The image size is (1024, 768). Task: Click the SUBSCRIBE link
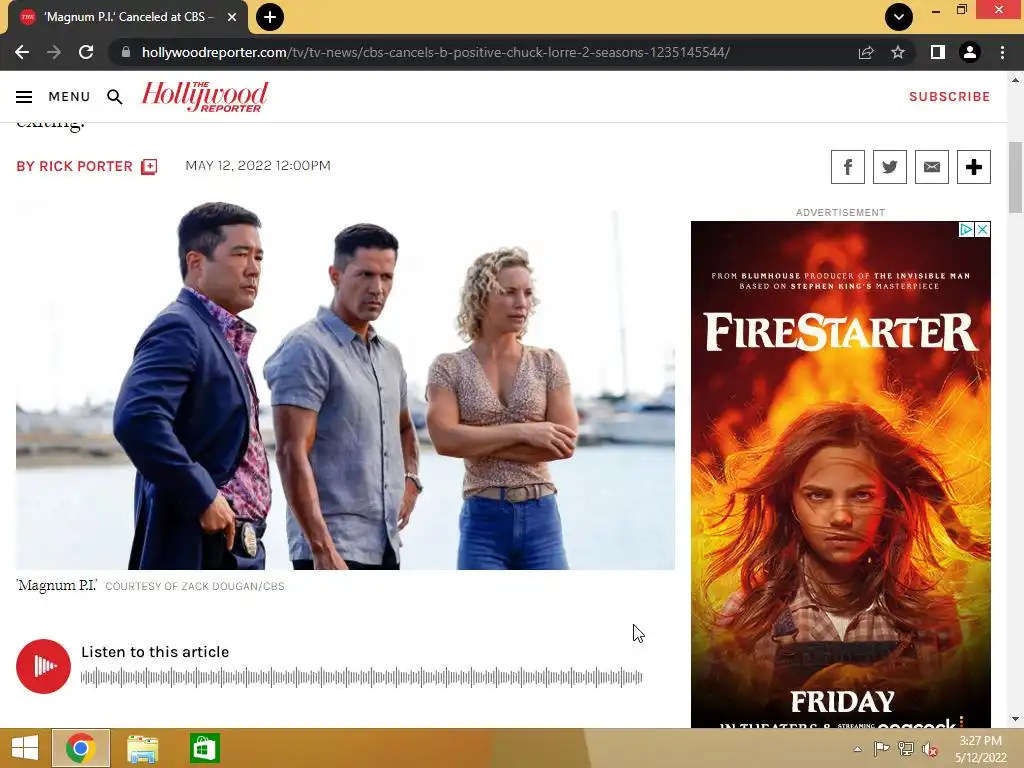[950, 97]
